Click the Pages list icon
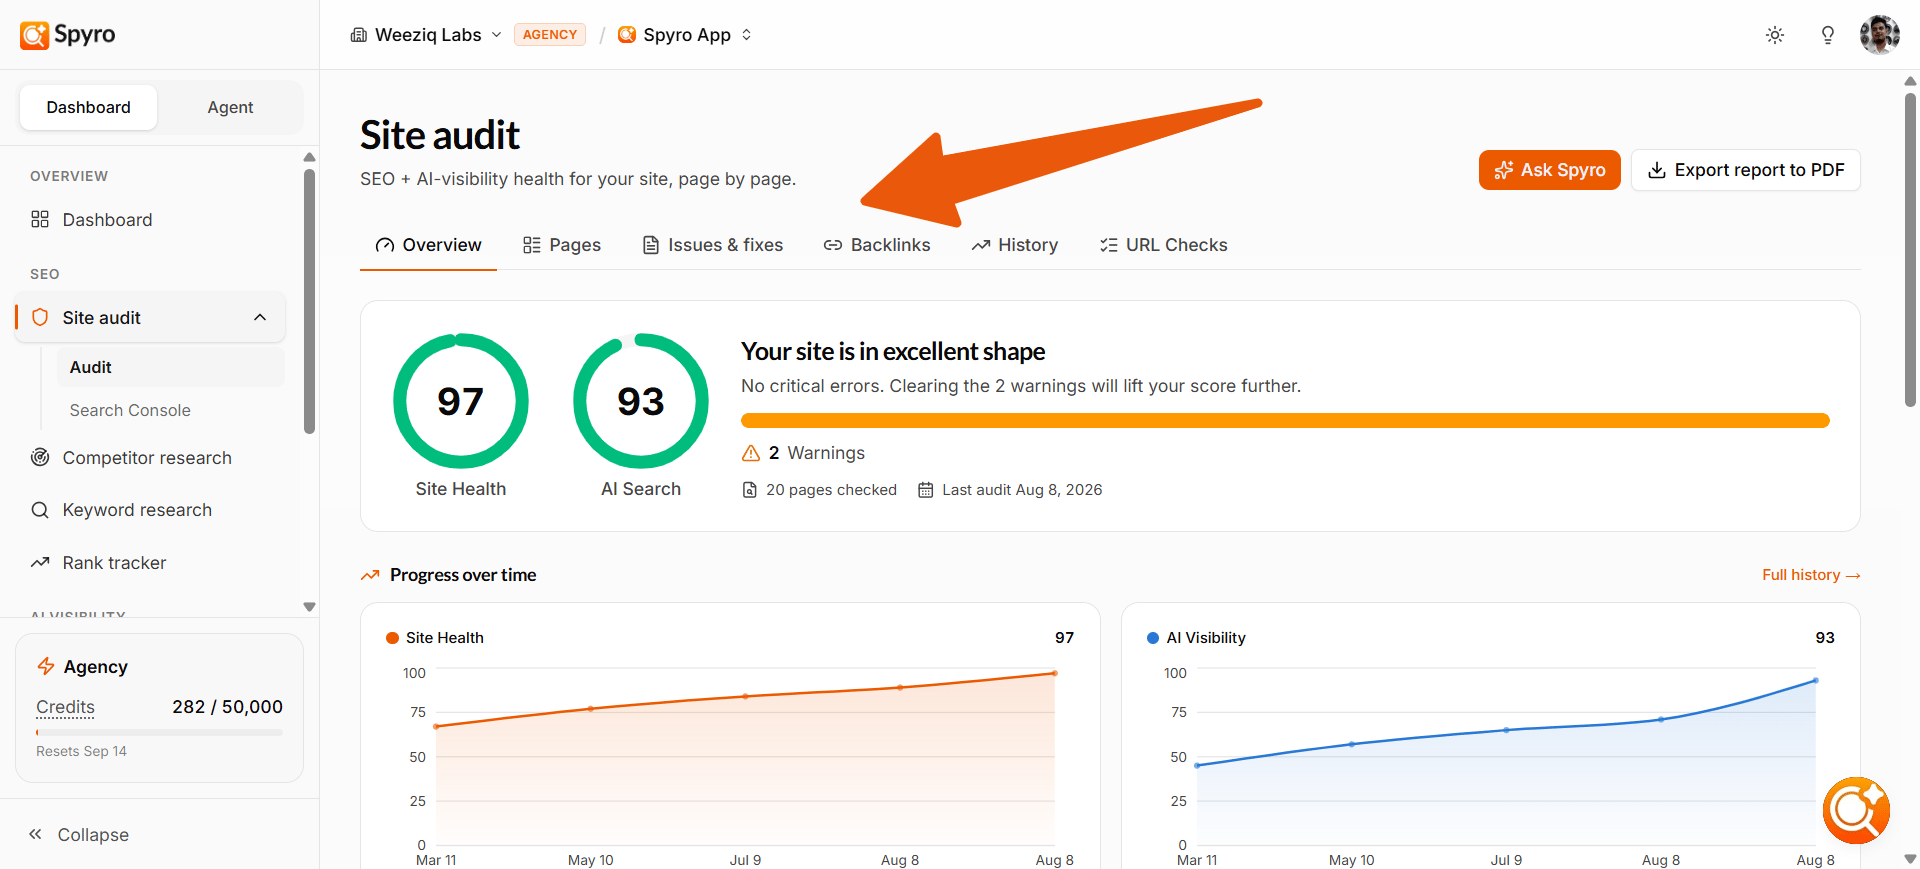Viewport: 1920px width, 869px height. pyautogui.click(x=531, y=245)
